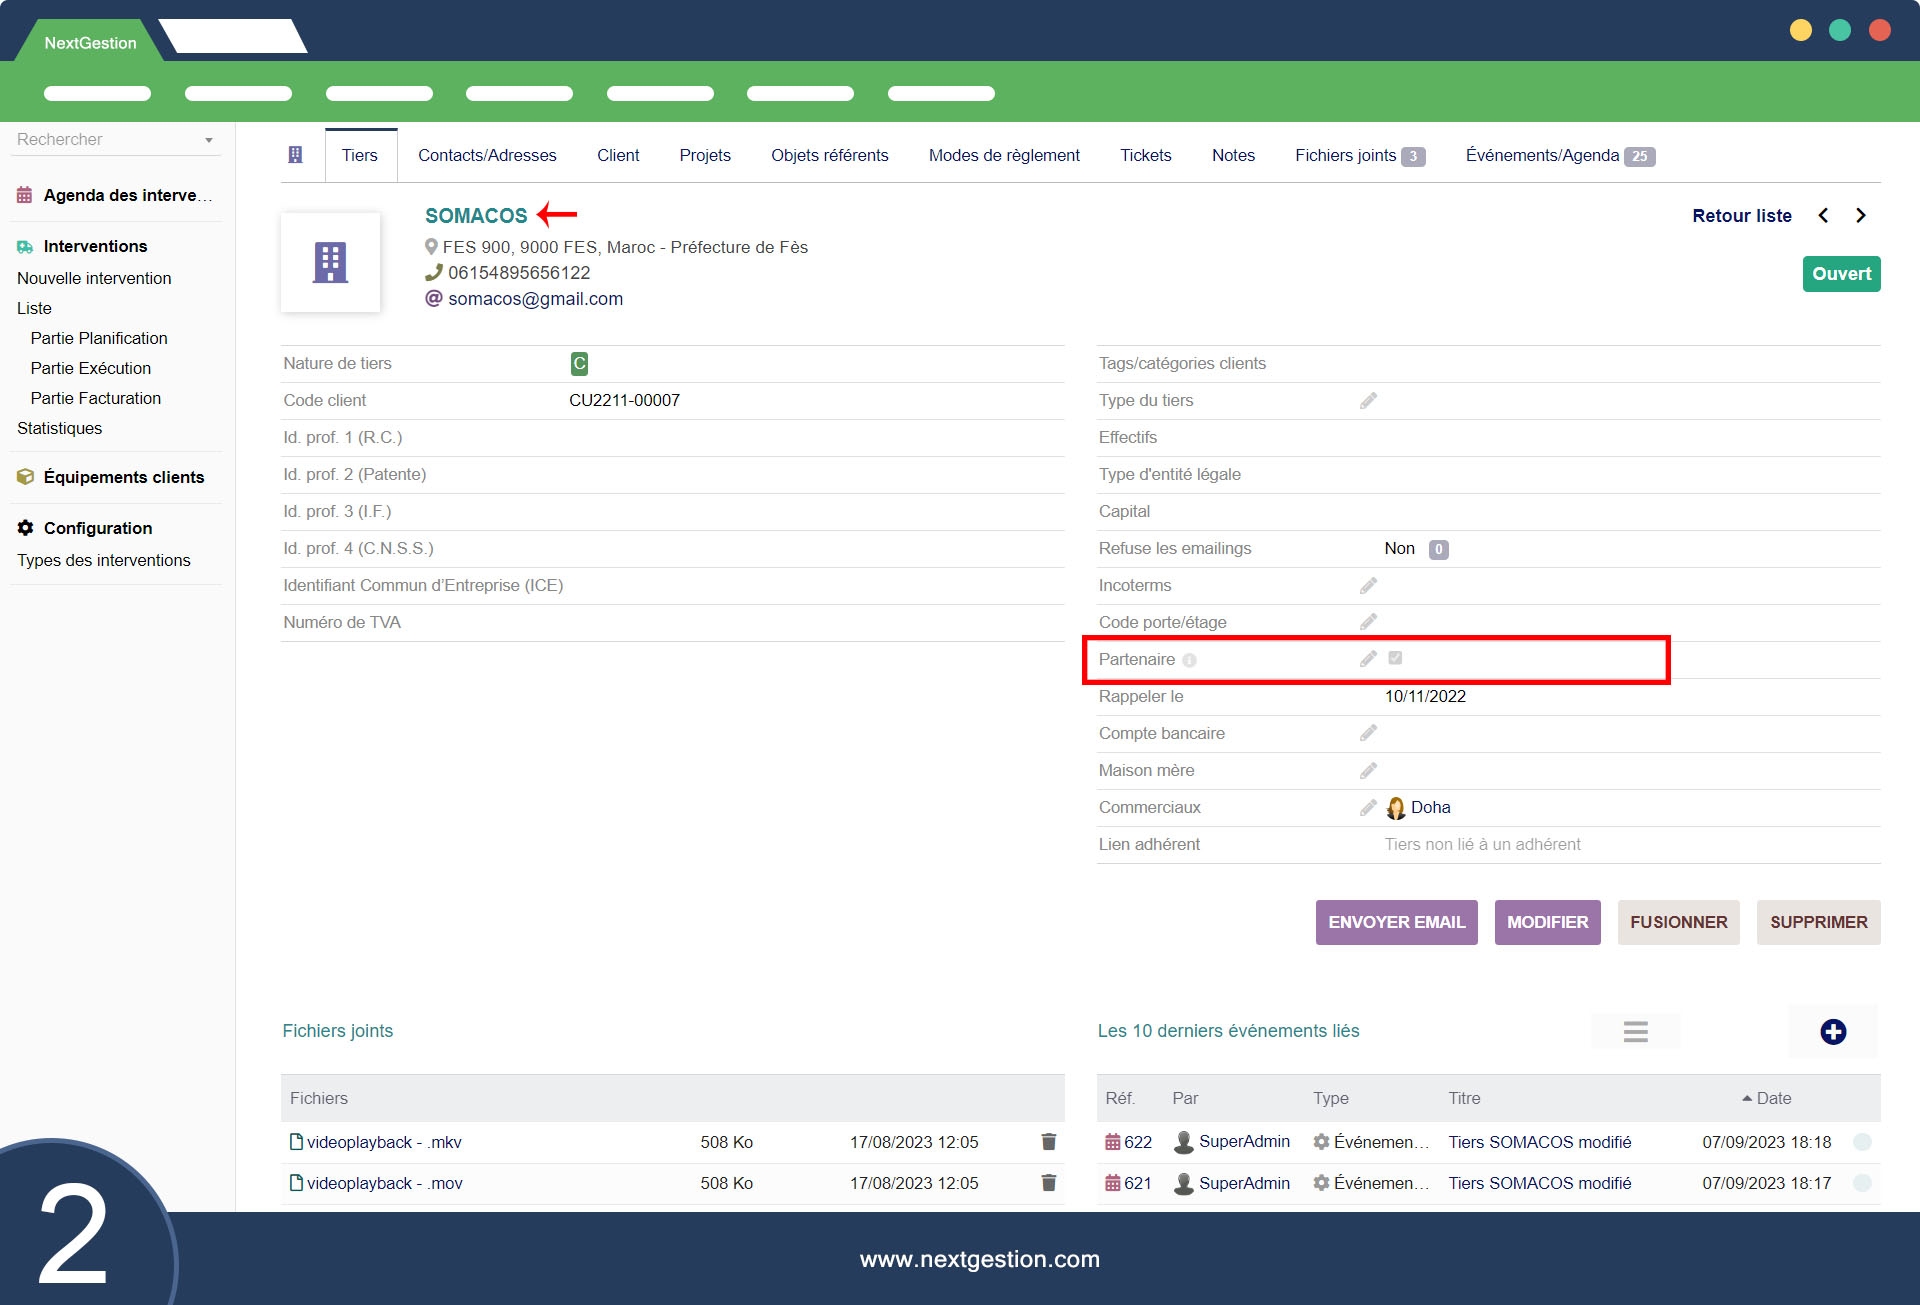Open the Rechercher dropdown arrow
Image resolution: width=1920 pixels, height=1305 pixels.
(208, 140)
